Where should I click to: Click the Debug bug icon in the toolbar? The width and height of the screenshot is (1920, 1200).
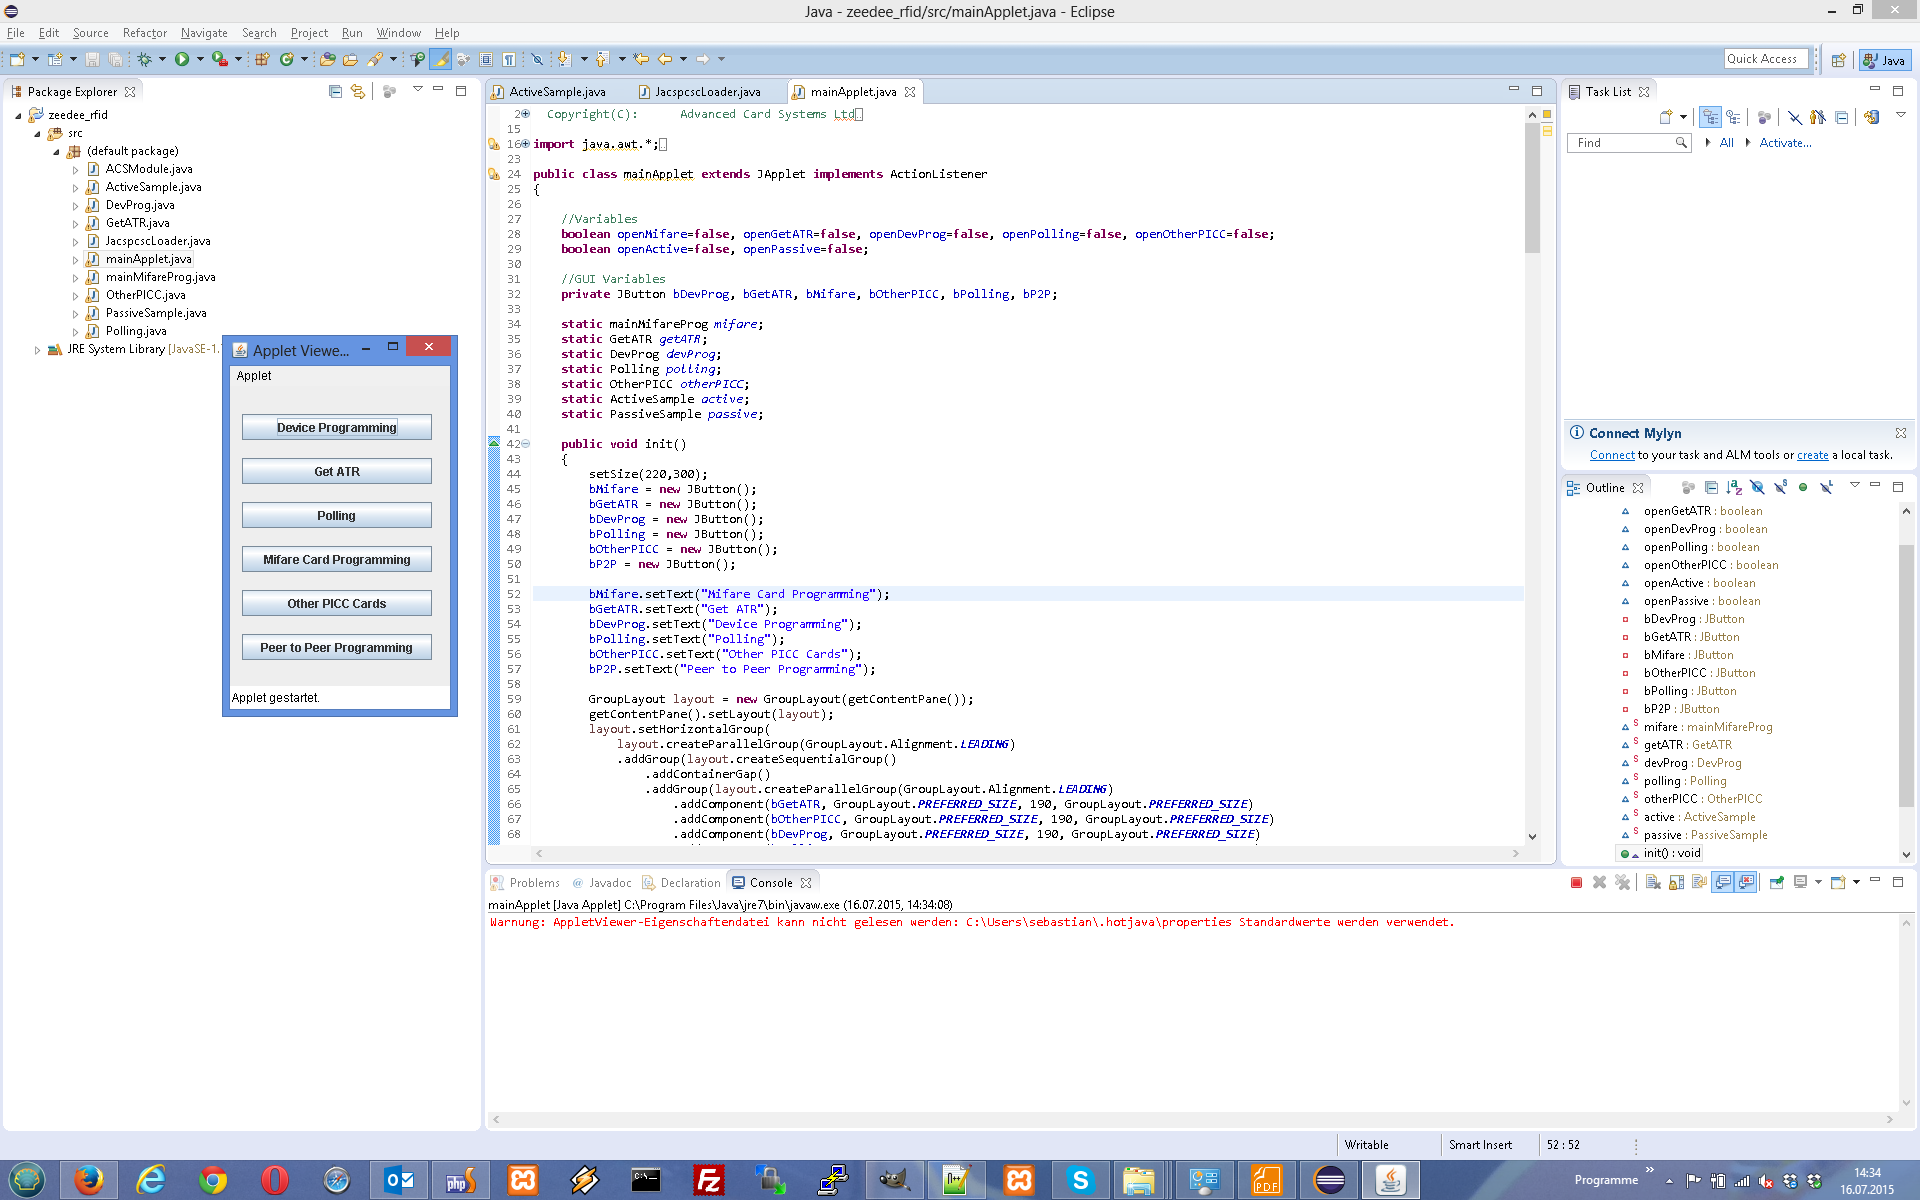pos(145,60)
